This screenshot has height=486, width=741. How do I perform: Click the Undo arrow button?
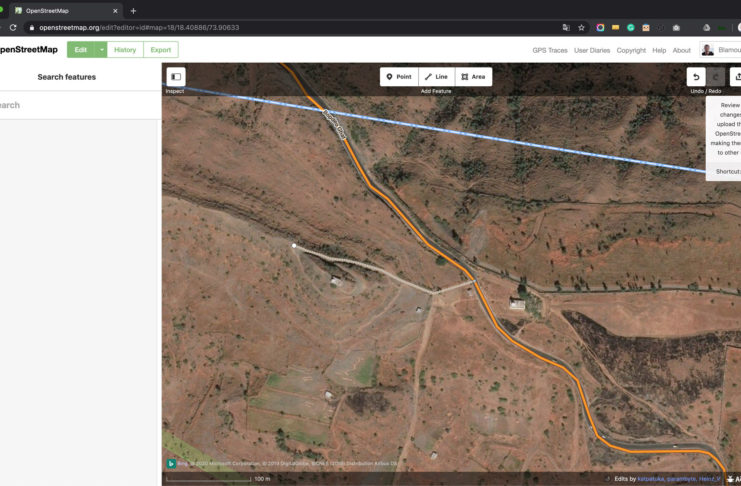coord(696,77)
